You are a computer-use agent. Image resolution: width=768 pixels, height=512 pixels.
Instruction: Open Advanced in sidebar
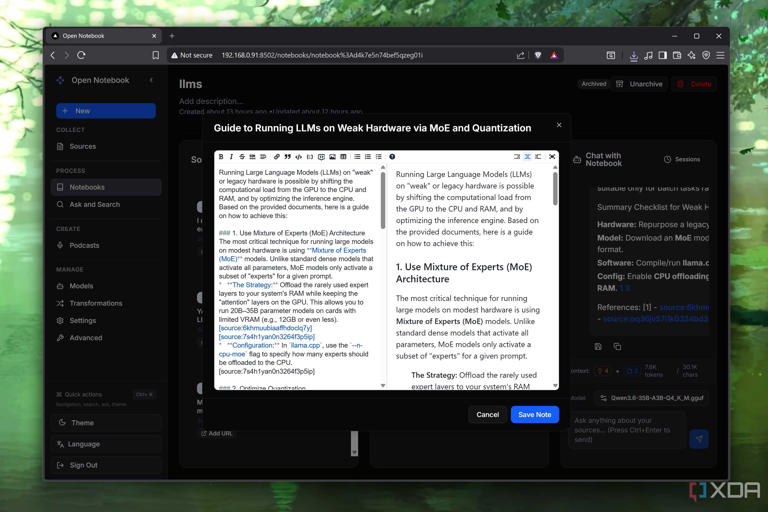point(106,338)
